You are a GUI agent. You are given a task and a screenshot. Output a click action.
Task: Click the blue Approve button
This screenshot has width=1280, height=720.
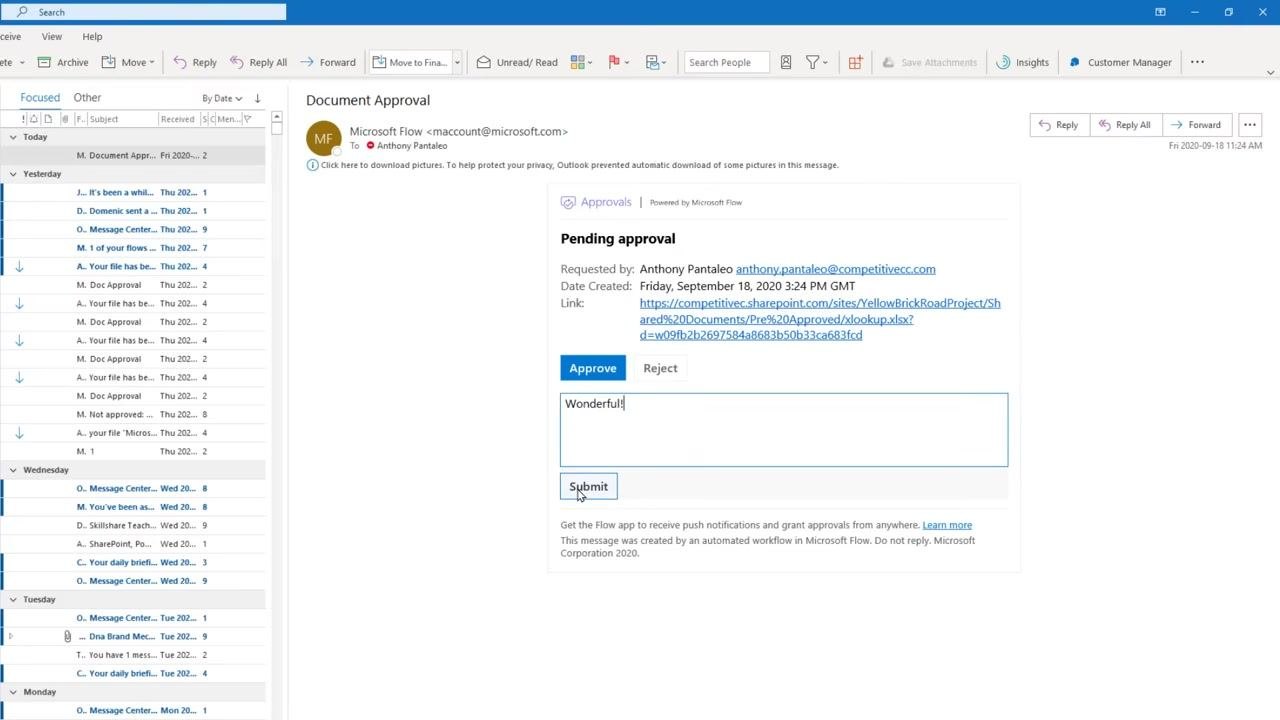(x=593, y=368)
